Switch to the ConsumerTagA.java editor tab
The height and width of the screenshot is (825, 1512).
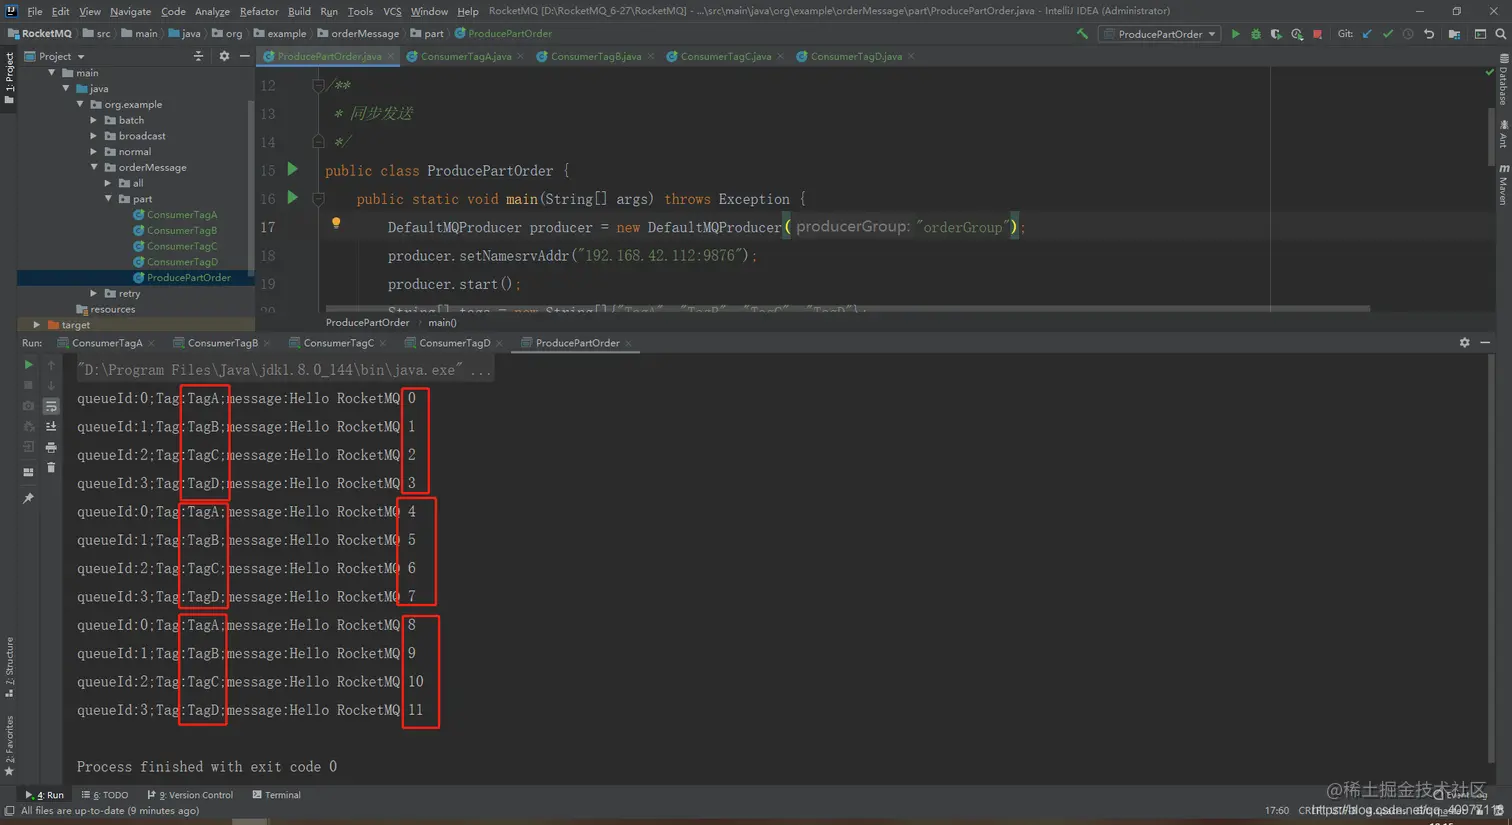[x=465, y=56]
